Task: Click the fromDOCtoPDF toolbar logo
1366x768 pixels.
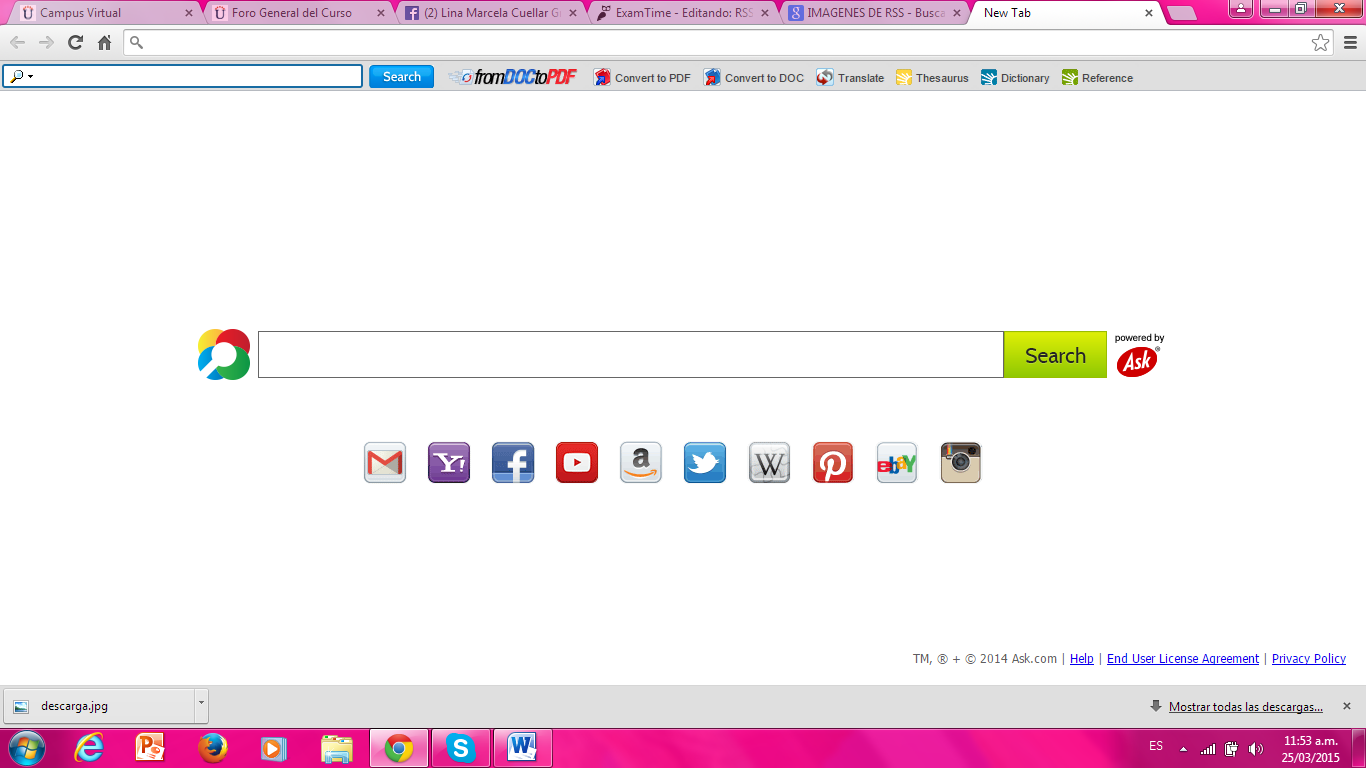Action: [x=513, y=77]
